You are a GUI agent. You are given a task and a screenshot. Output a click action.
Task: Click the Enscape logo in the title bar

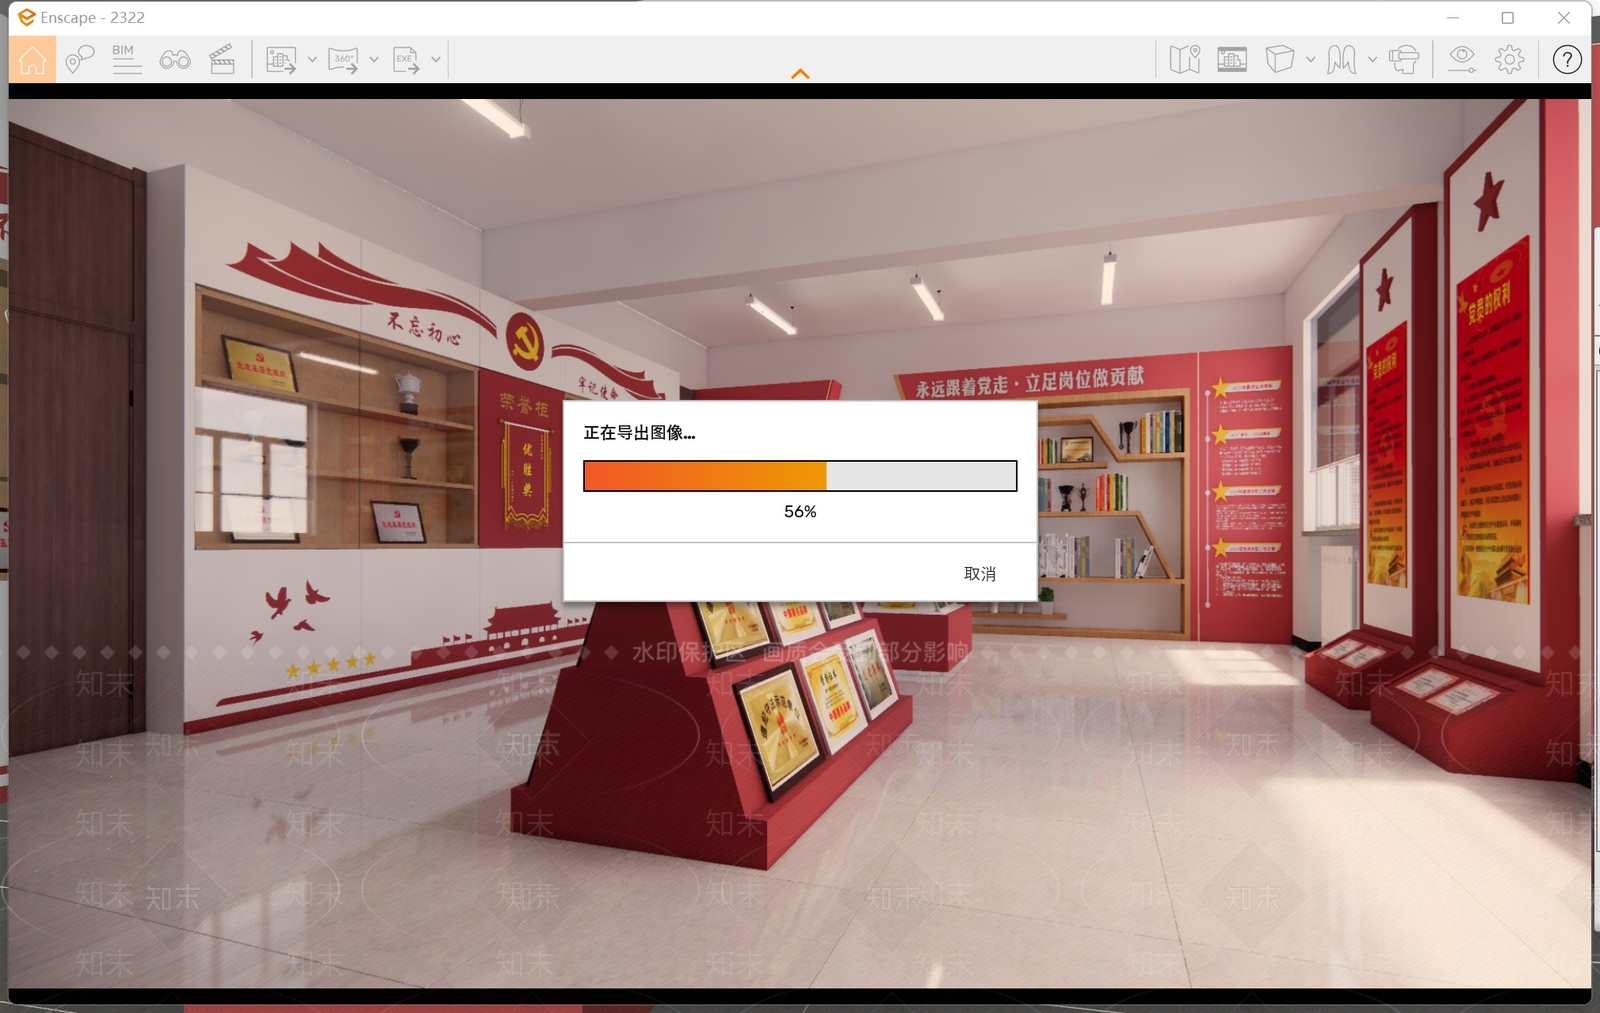pos(26,18)
